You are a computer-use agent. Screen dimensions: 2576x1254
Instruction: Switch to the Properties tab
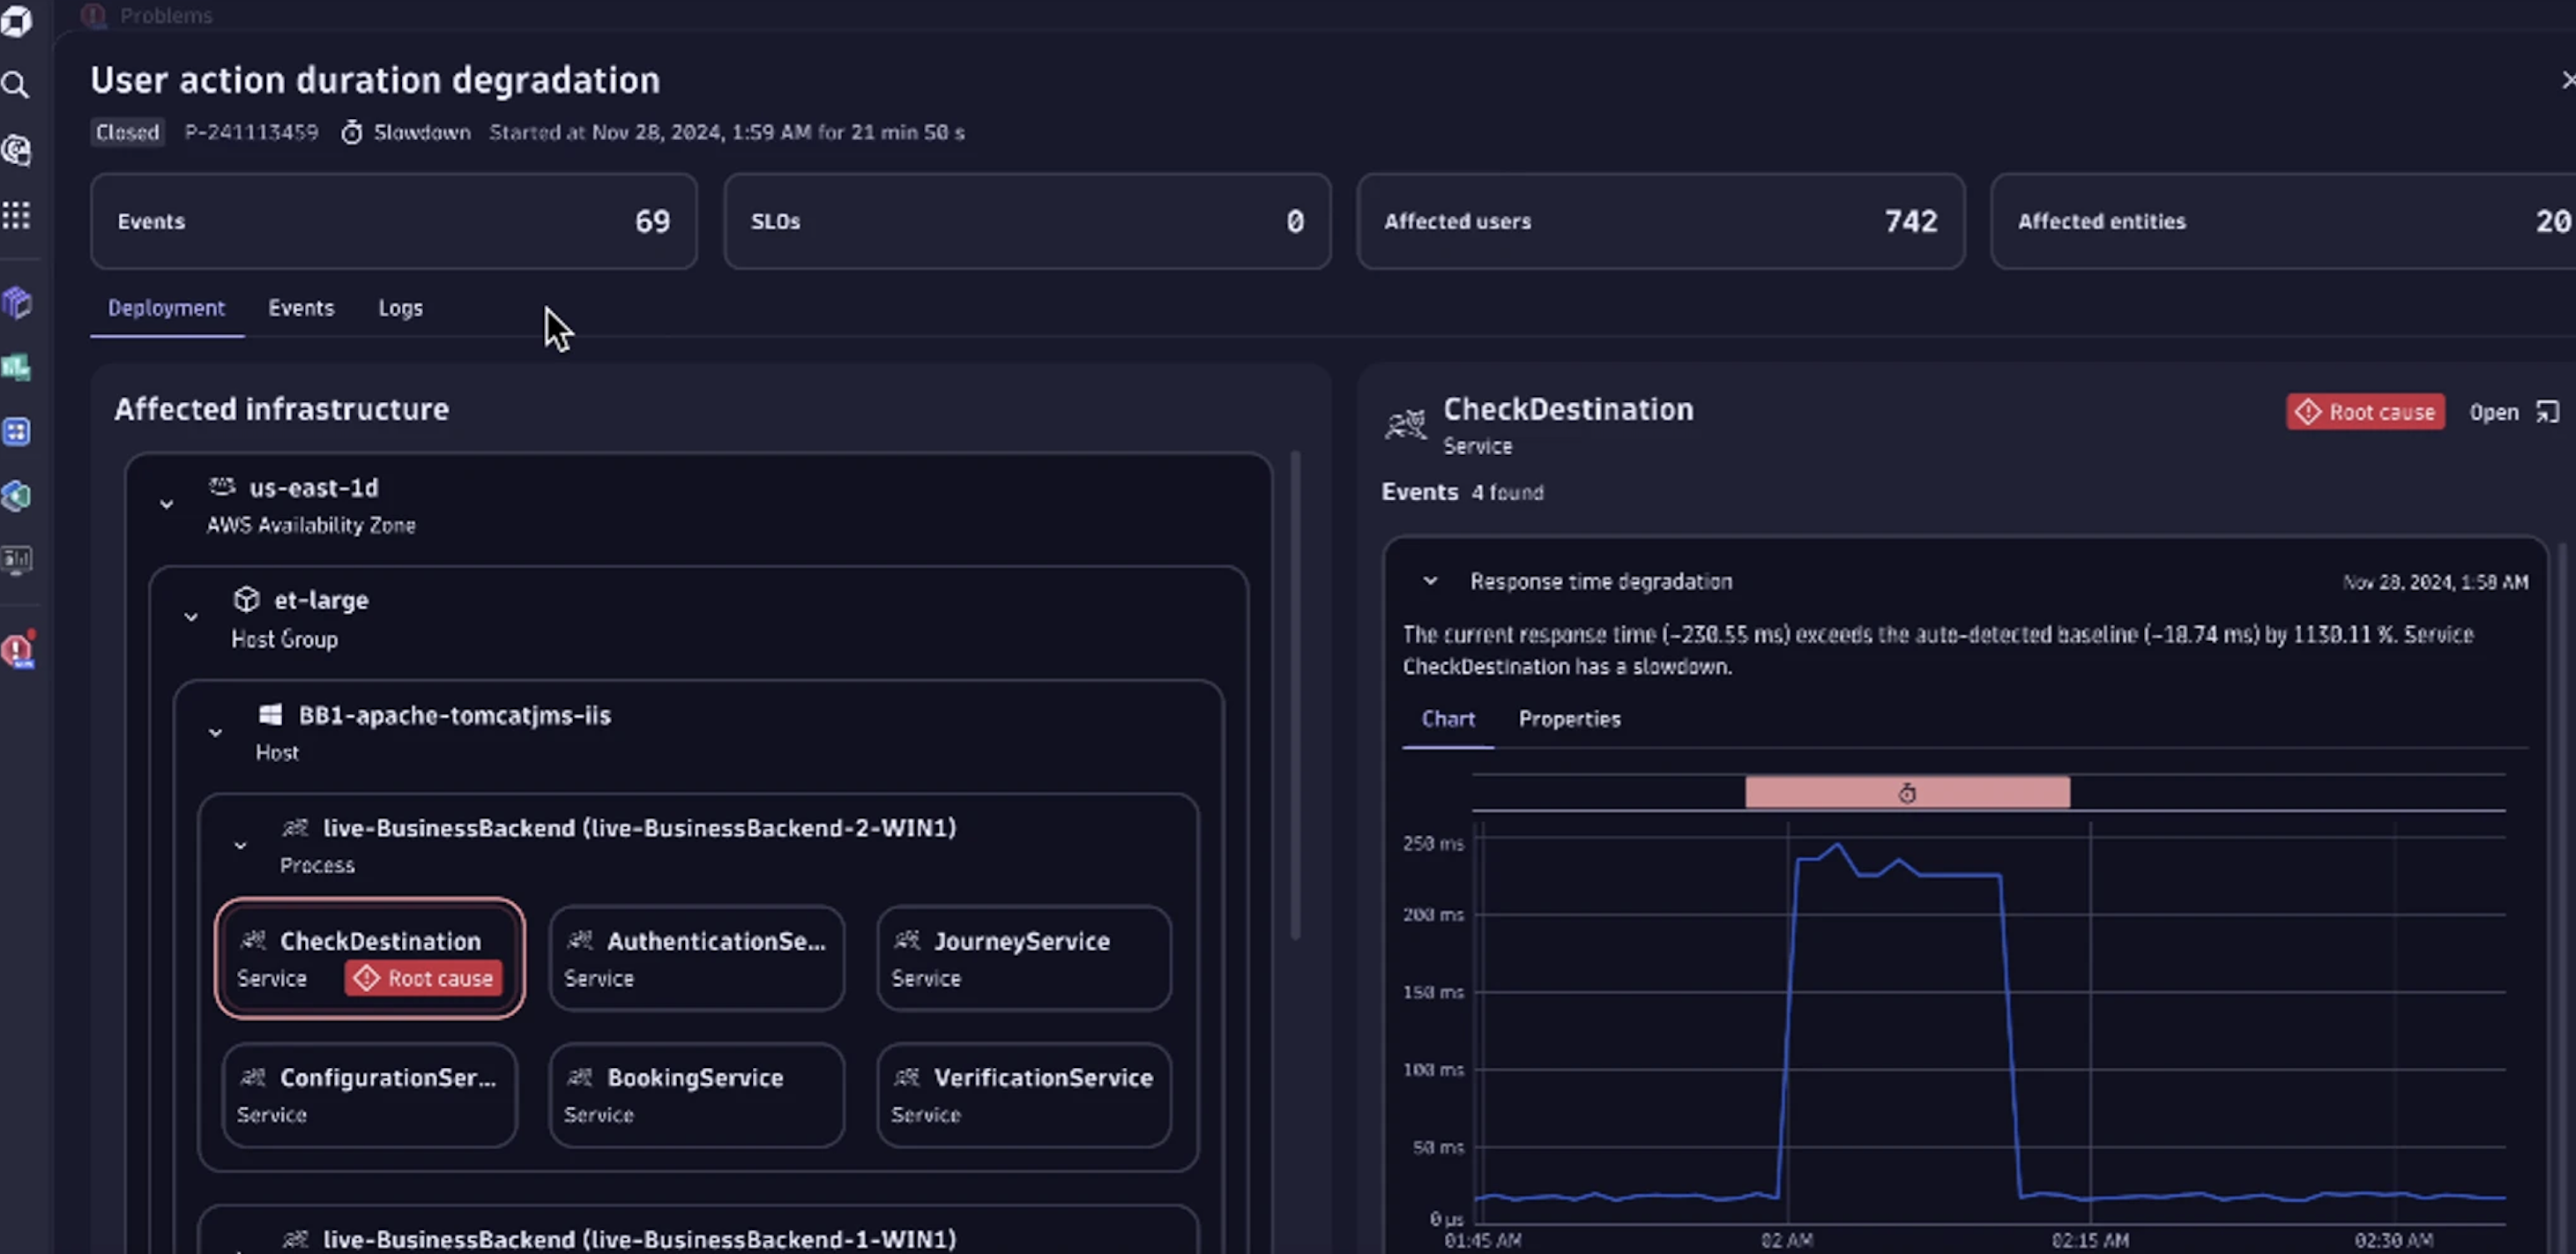1569,719
